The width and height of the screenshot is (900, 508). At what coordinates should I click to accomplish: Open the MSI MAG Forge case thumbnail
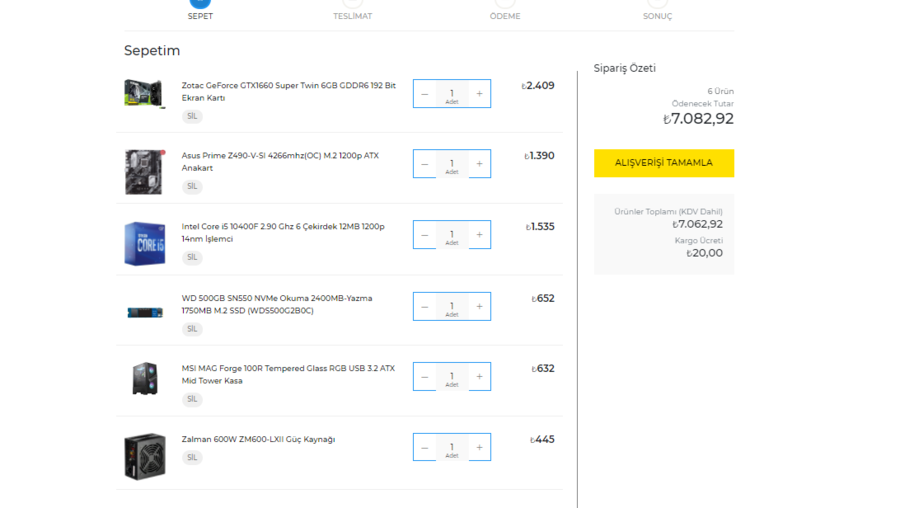[144, 379]
